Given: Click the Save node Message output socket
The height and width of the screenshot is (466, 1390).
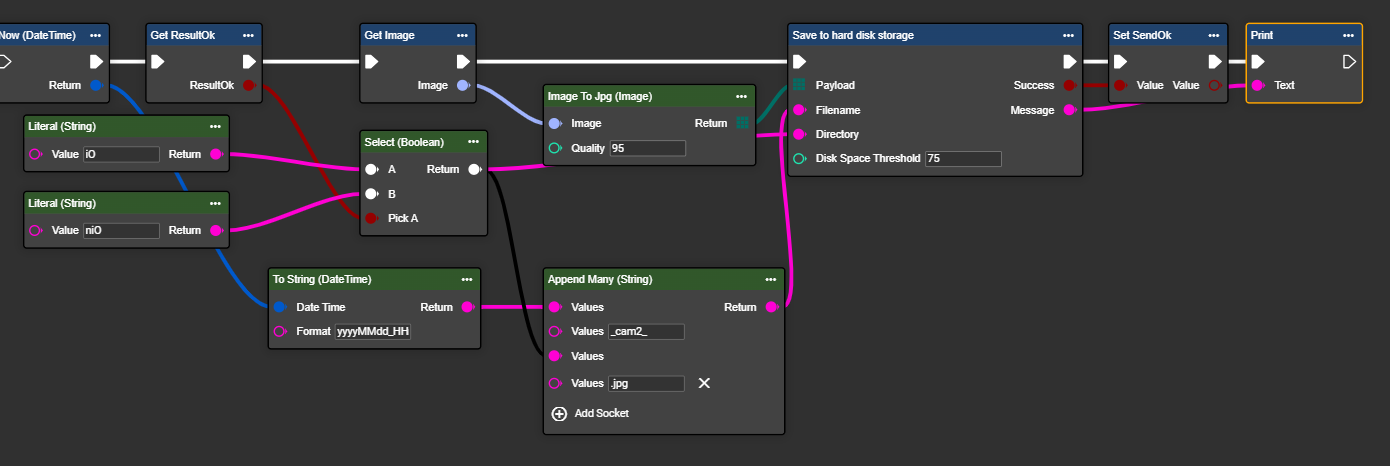Looking at the screenshot, I should click(x=1068, y=109).
